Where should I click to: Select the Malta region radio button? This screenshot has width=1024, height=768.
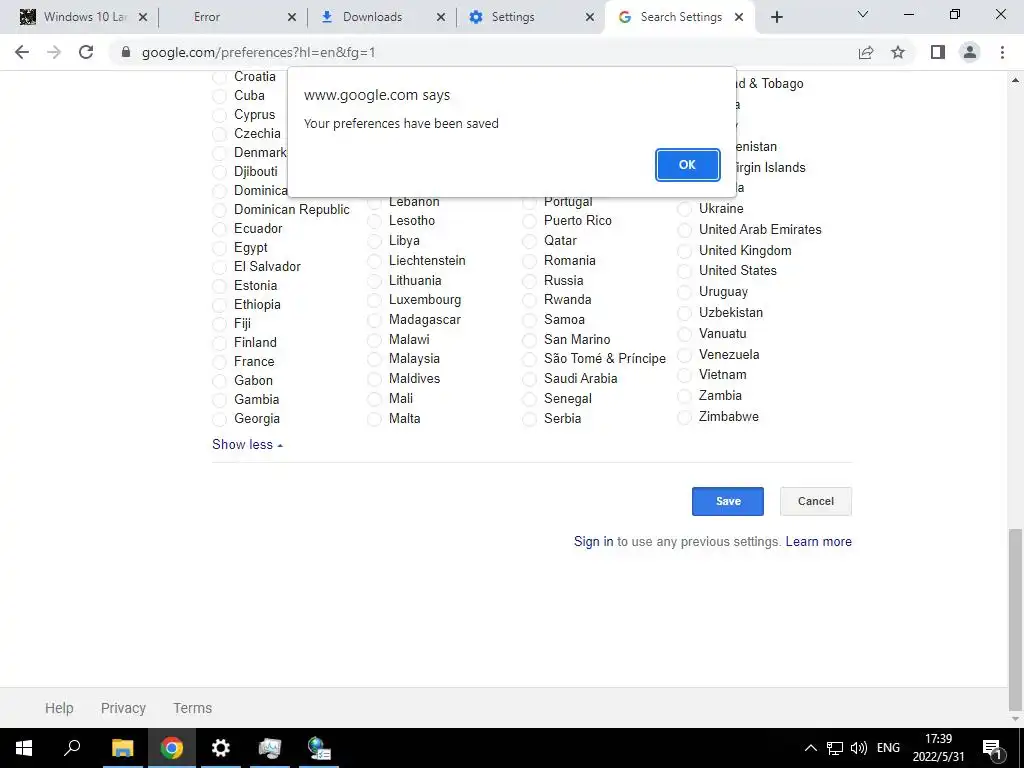[374, 419]
